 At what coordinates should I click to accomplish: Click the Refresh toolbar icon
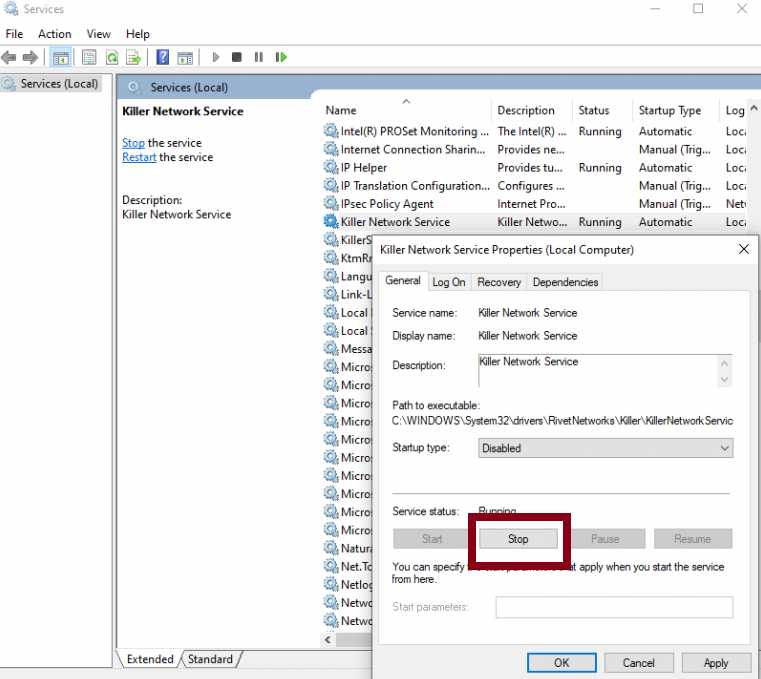[x=112, y=57]
